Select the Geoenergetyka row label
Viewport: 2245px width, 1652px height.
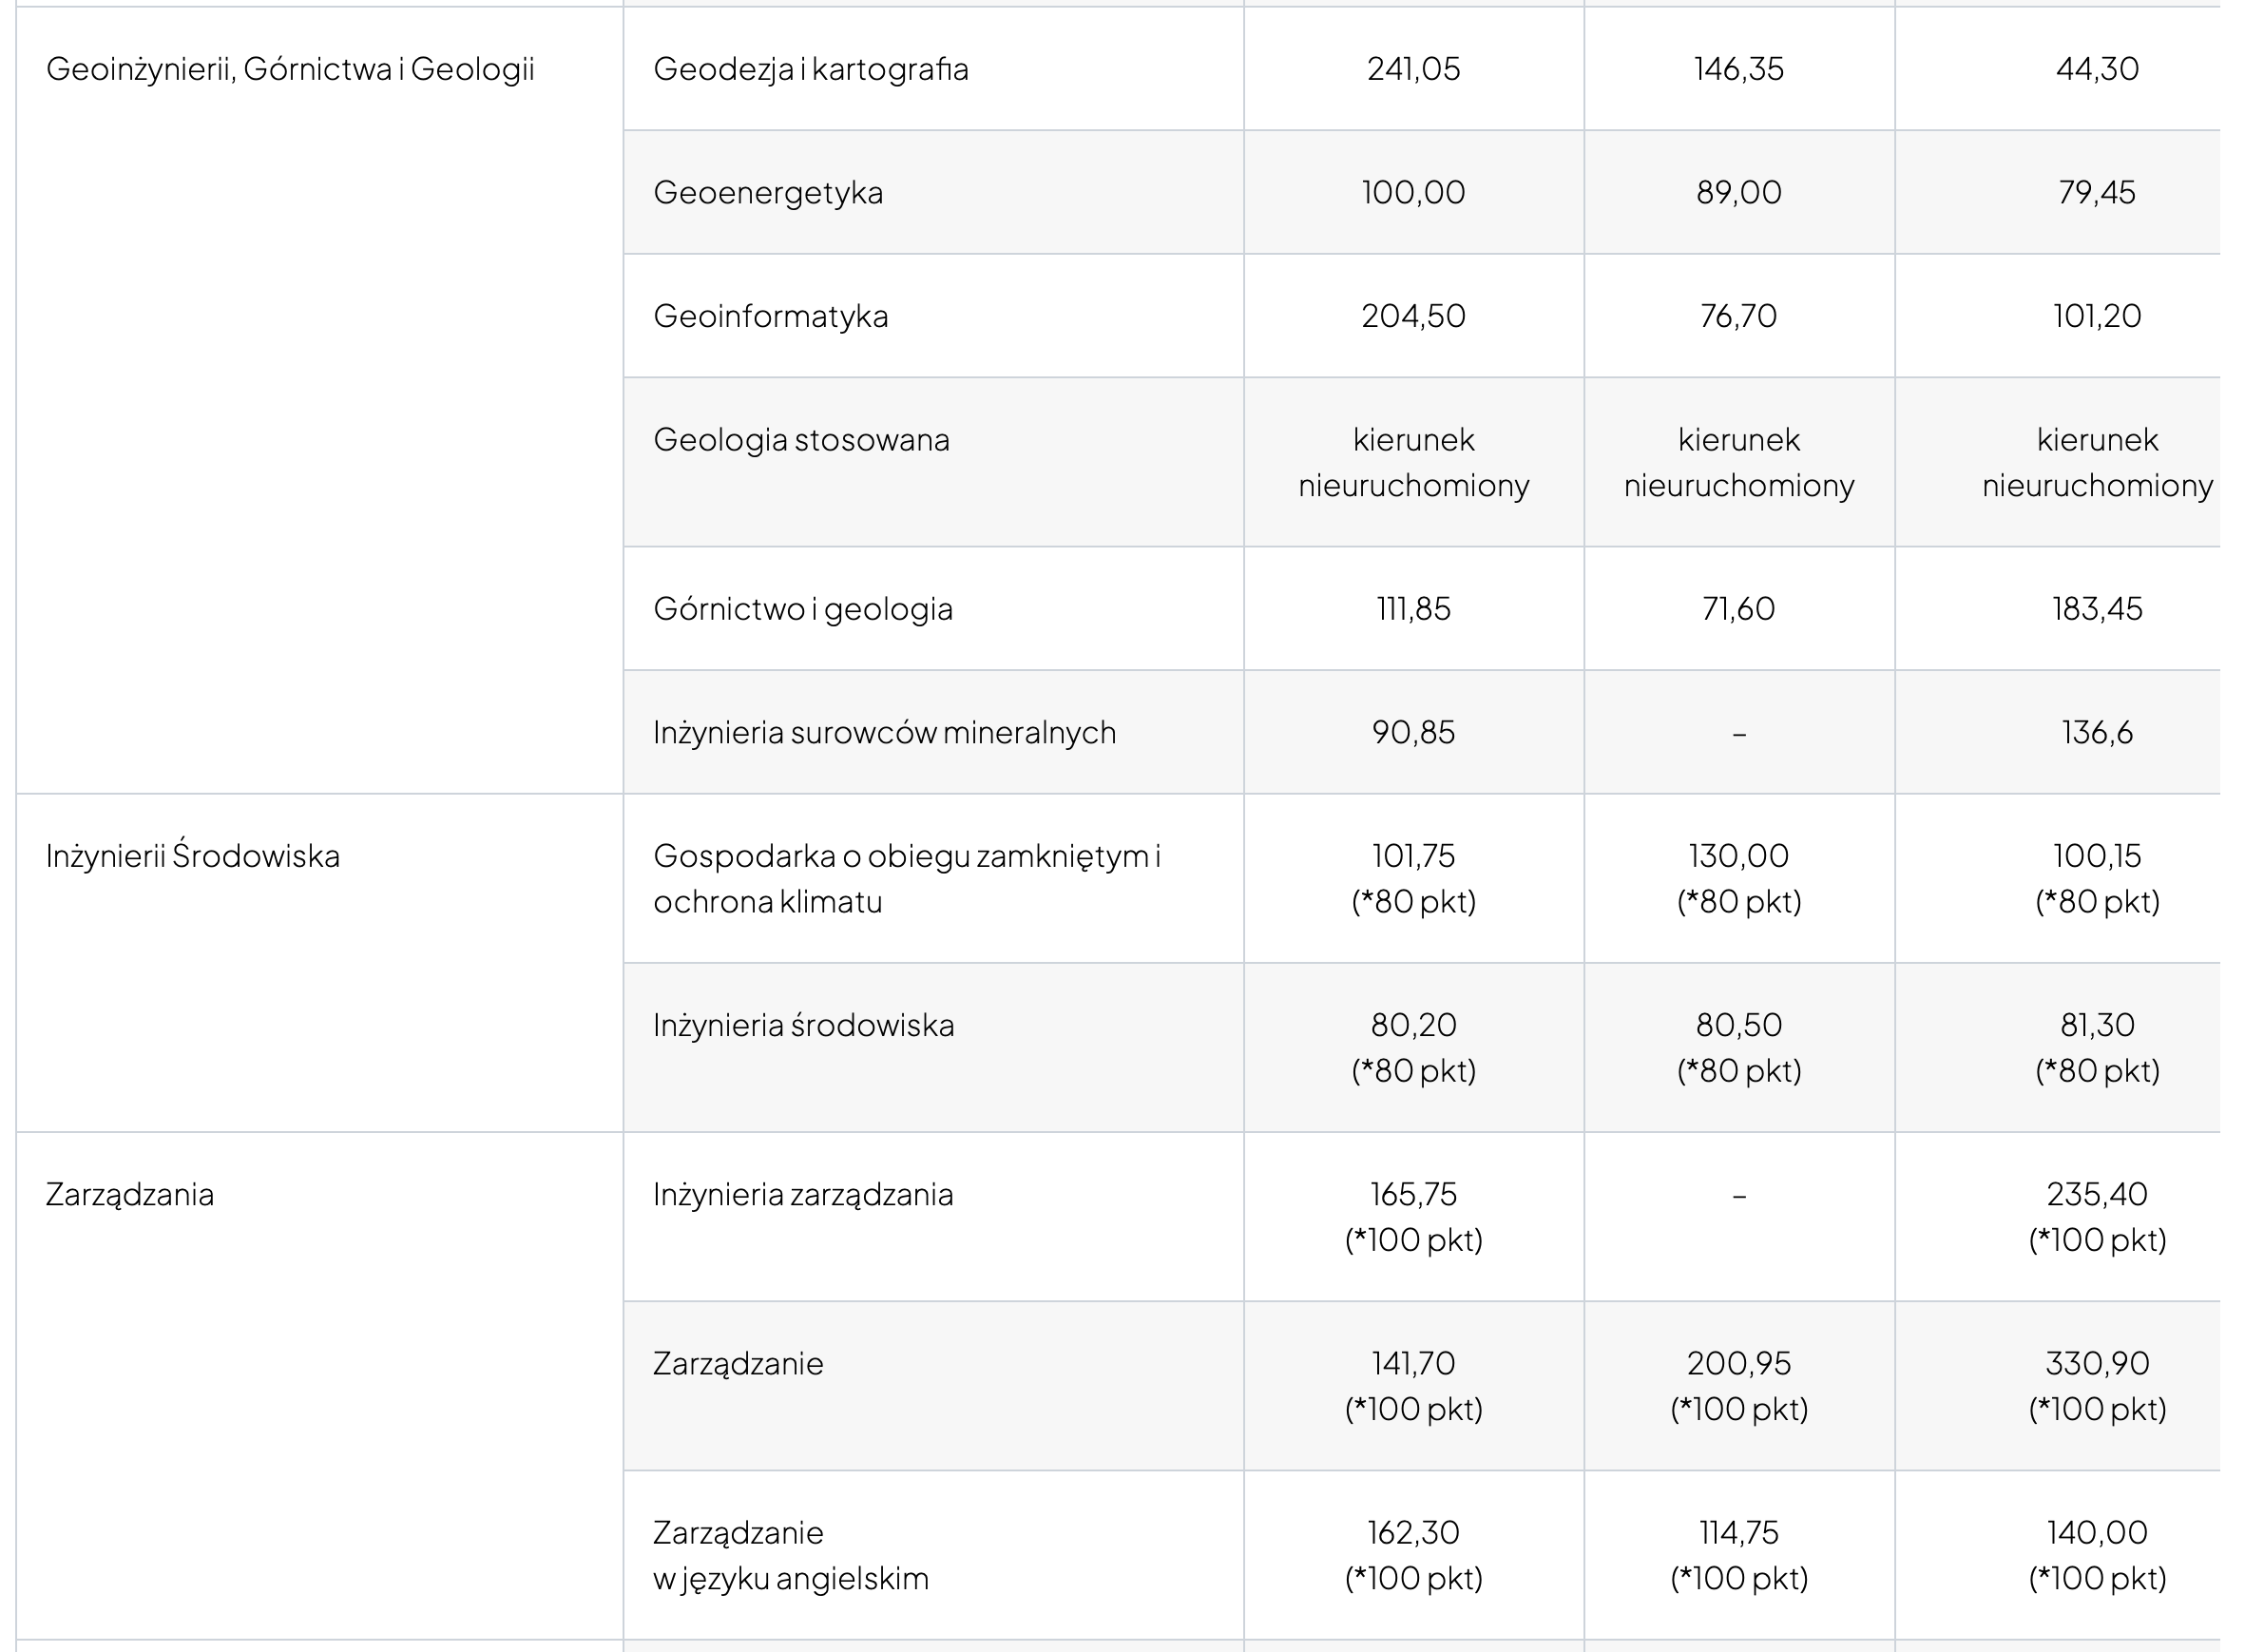[x=768, y=192]
